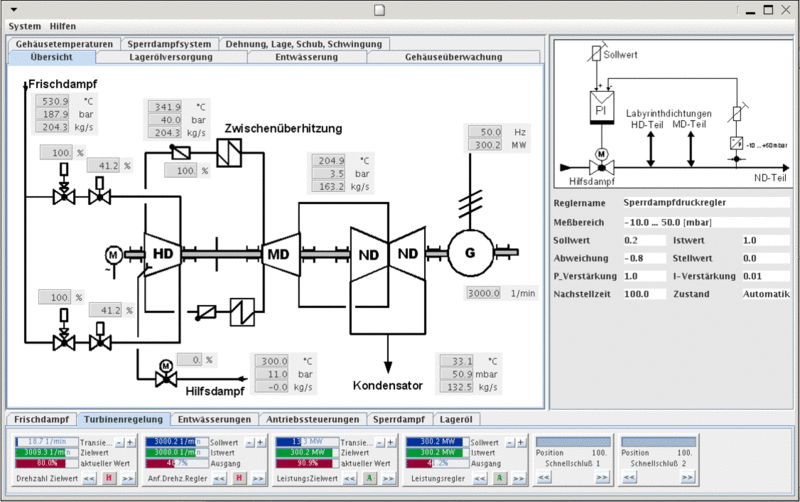Open the Lageröl tab
Viewport: 800px width, 502px height.
tap(456, 419)
